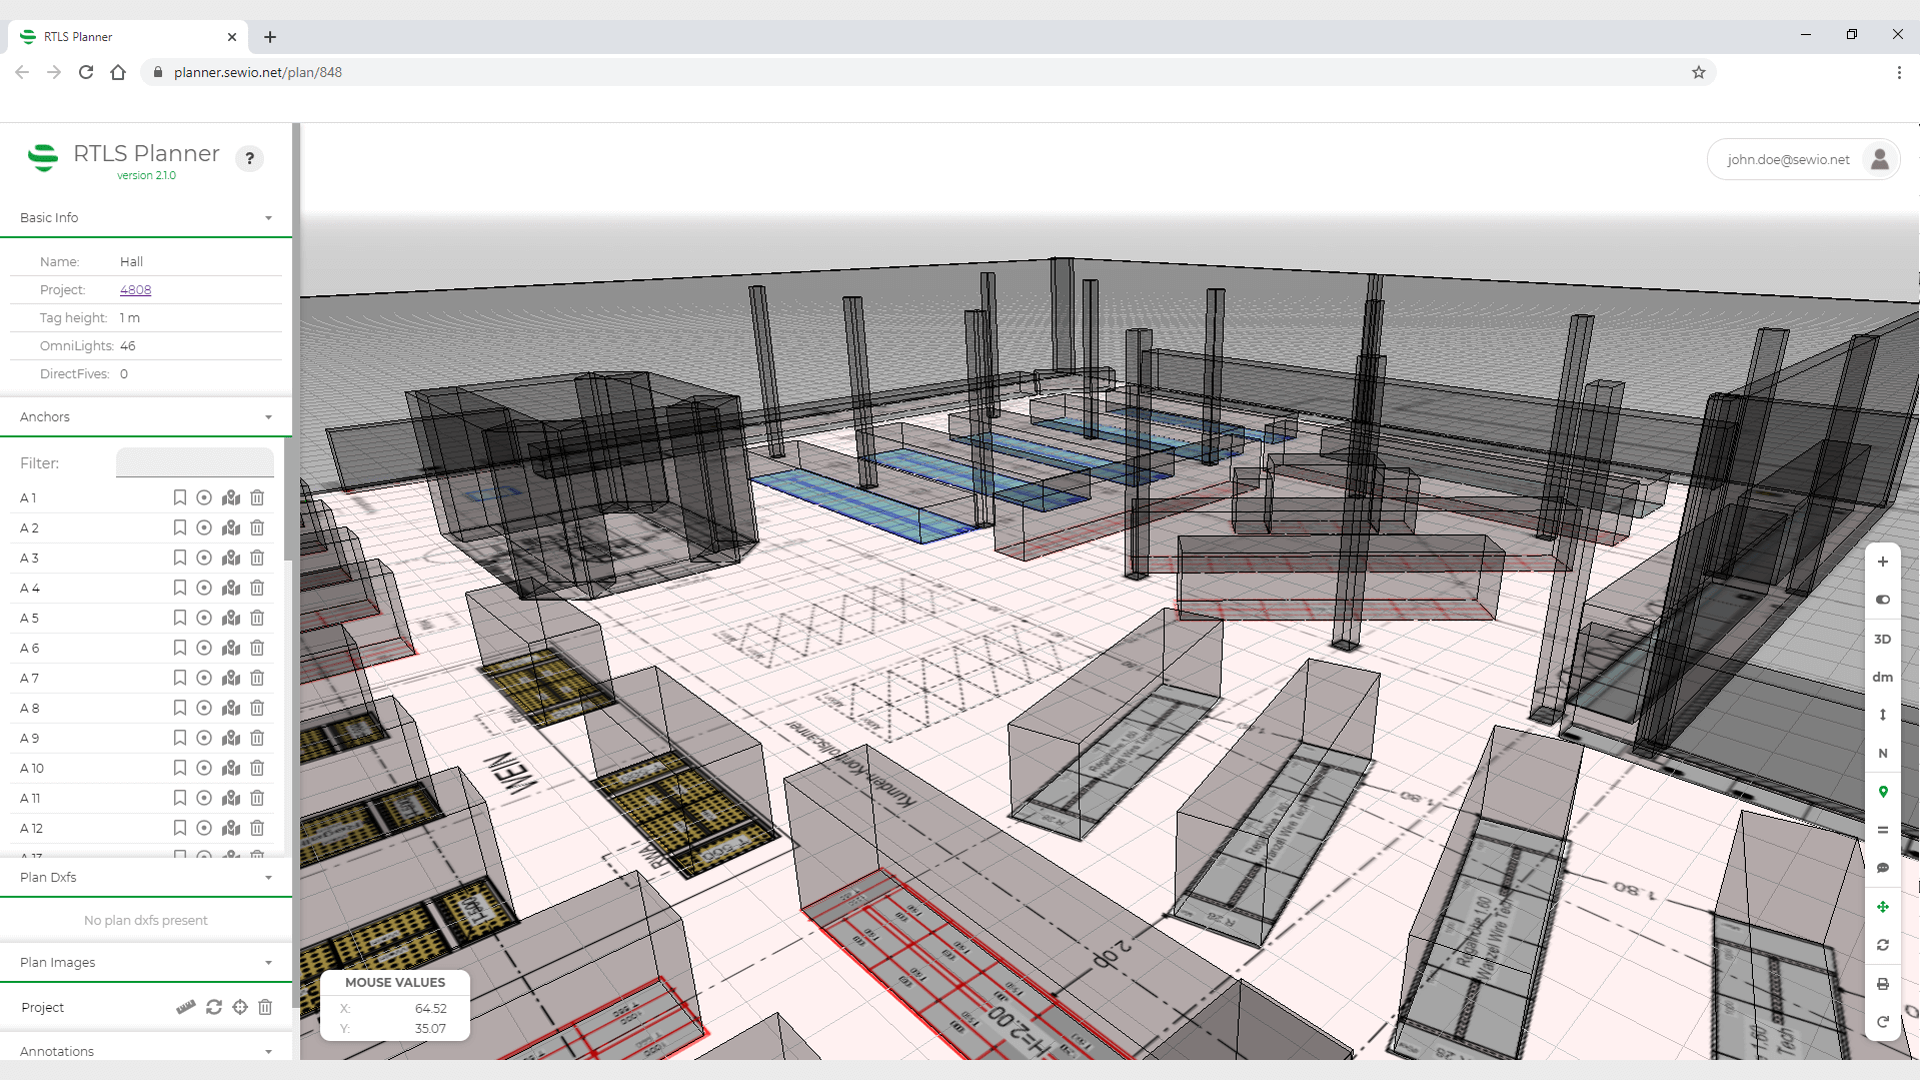Toggle visibility with the eye switch on toolbar
Image resolution: width=1920 pixels, height=1080 pixels.
(x=1883, y=599)
